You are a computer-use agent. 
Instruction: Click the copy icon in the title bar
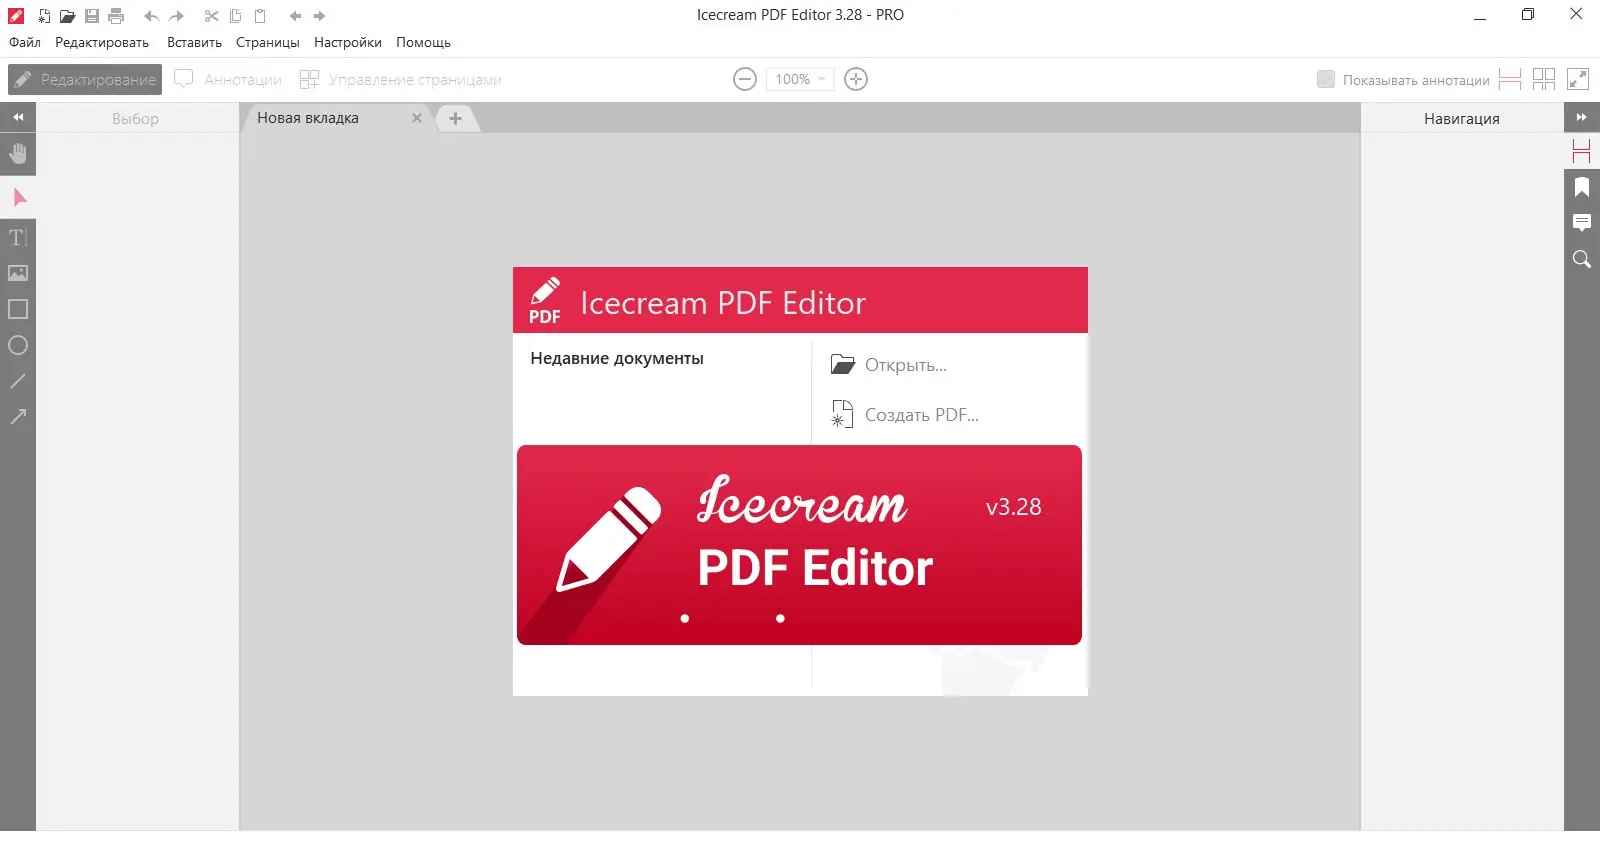tap(236, 16)
